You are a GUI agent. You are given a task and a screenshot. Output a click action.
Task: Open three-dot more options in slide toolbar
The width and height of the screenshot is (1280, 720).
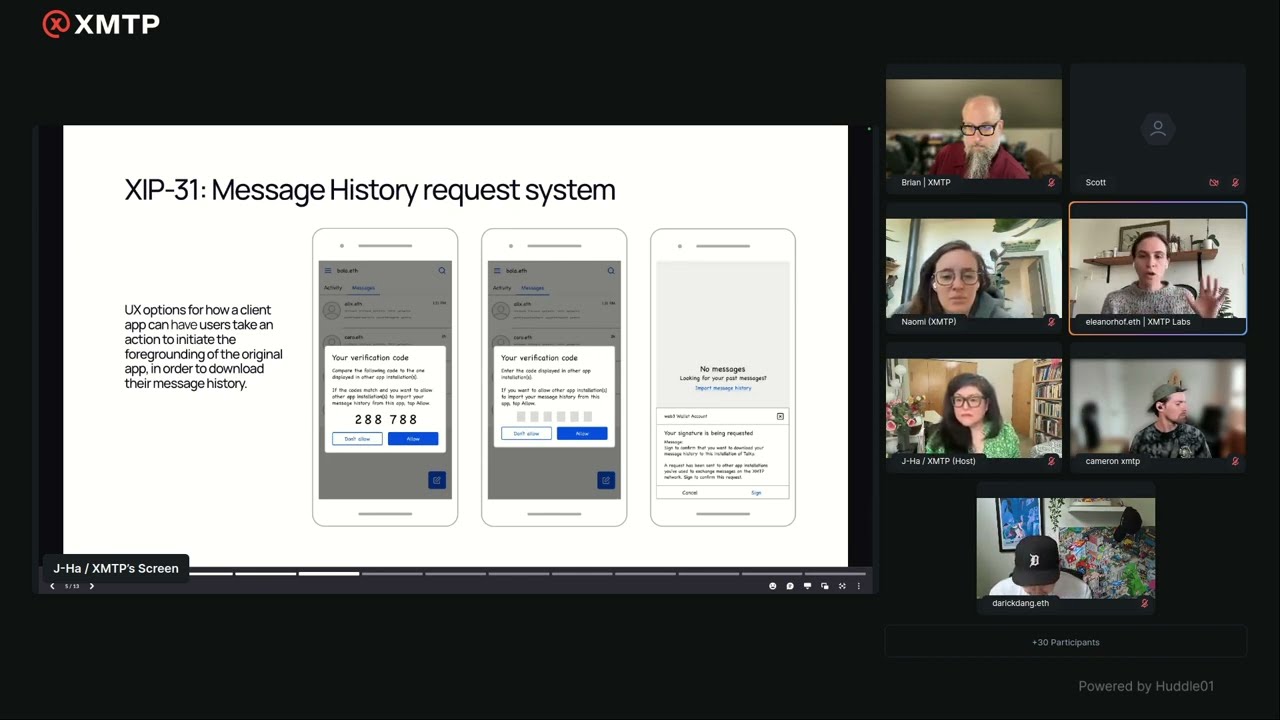(x=858, y=586)
